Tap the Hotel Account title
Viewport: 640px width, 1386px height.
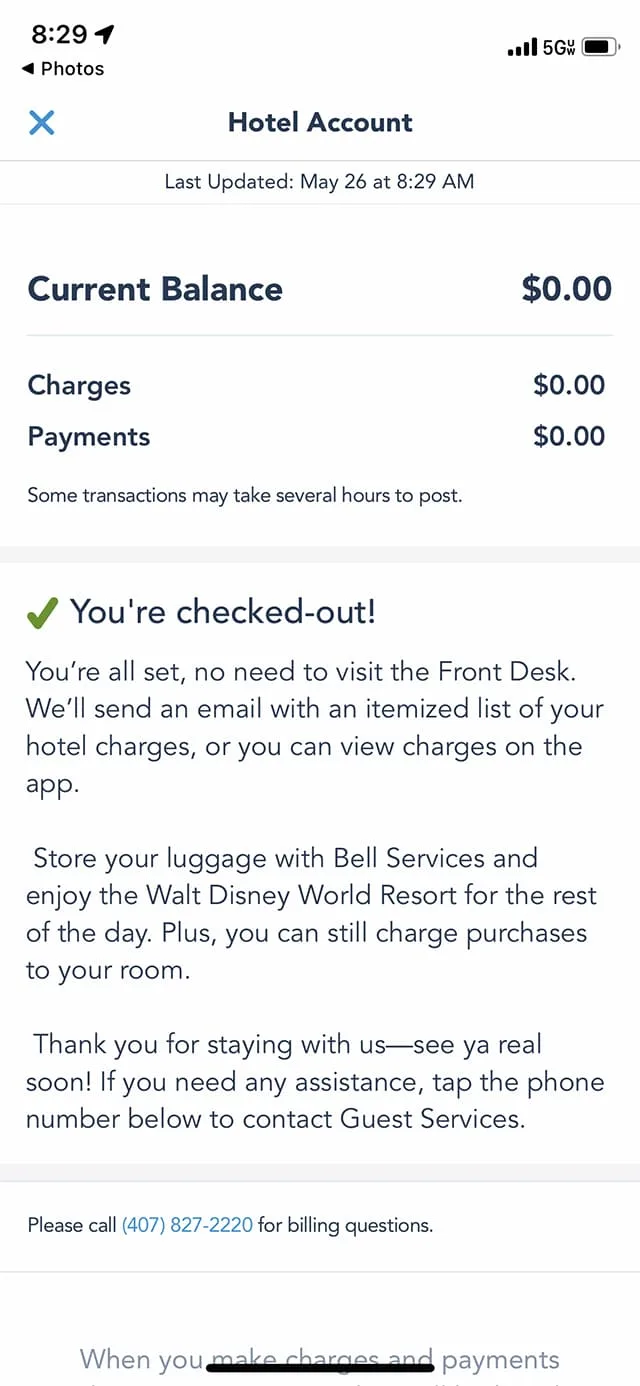(320, 123)
